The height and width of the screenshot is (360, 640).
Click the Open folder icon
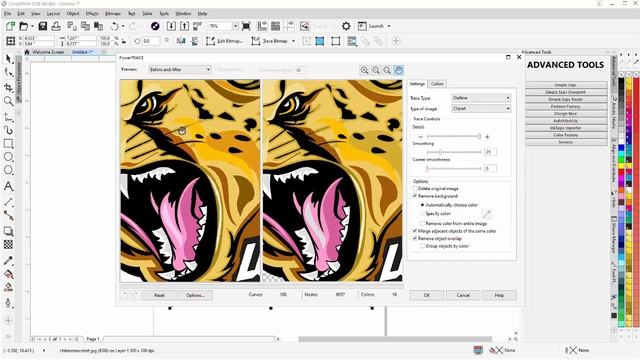24,26
